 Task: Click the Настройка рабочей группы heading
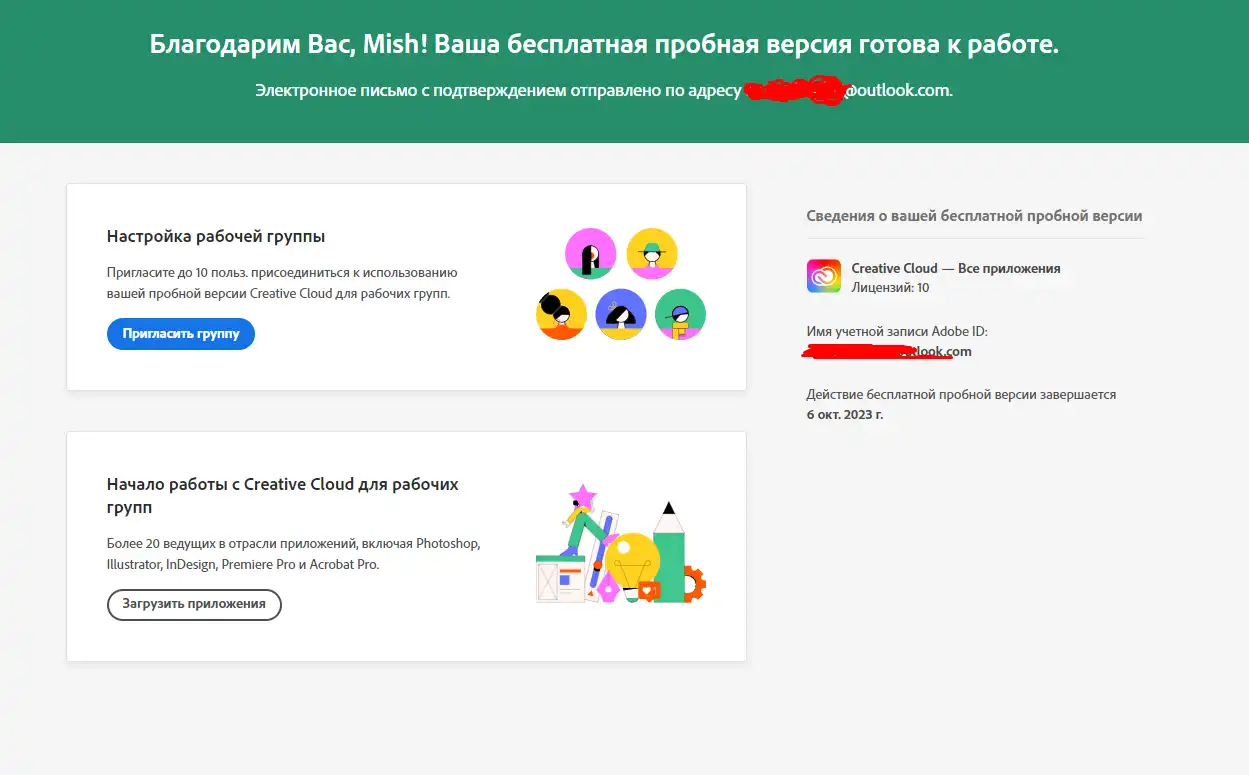coord(216,237)
